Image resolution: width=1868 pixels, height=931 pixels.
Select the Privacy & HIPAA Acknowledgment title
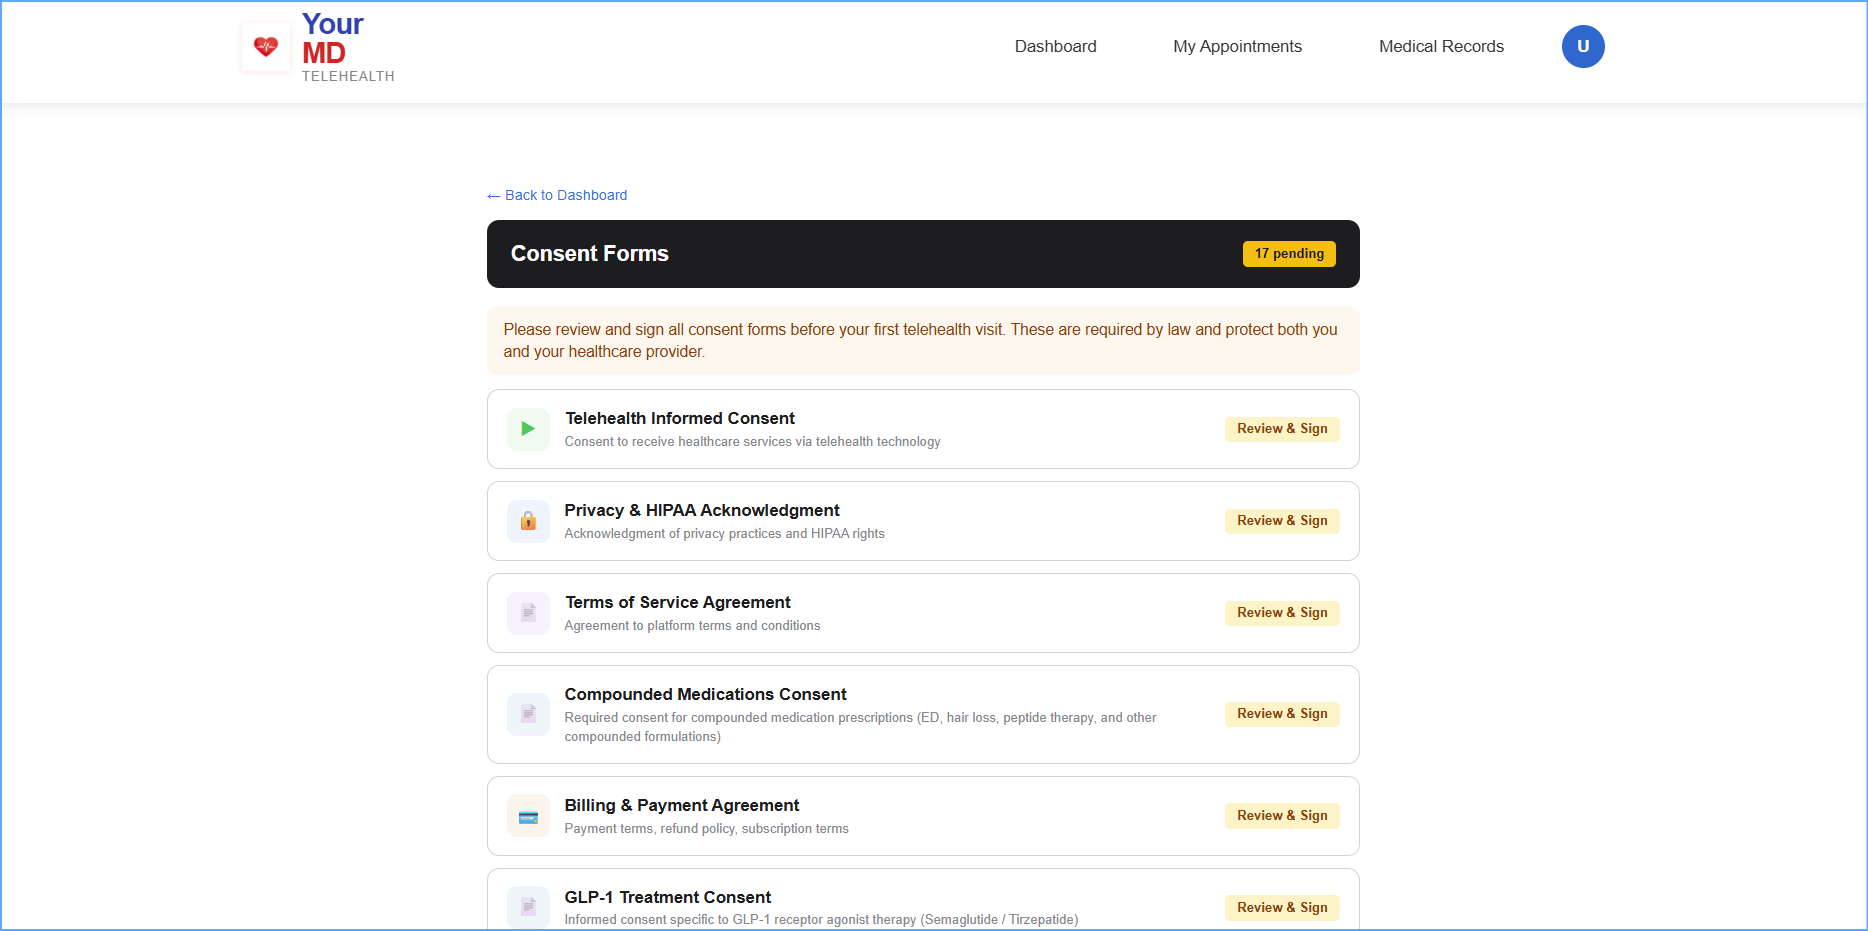tap(702, 510)
